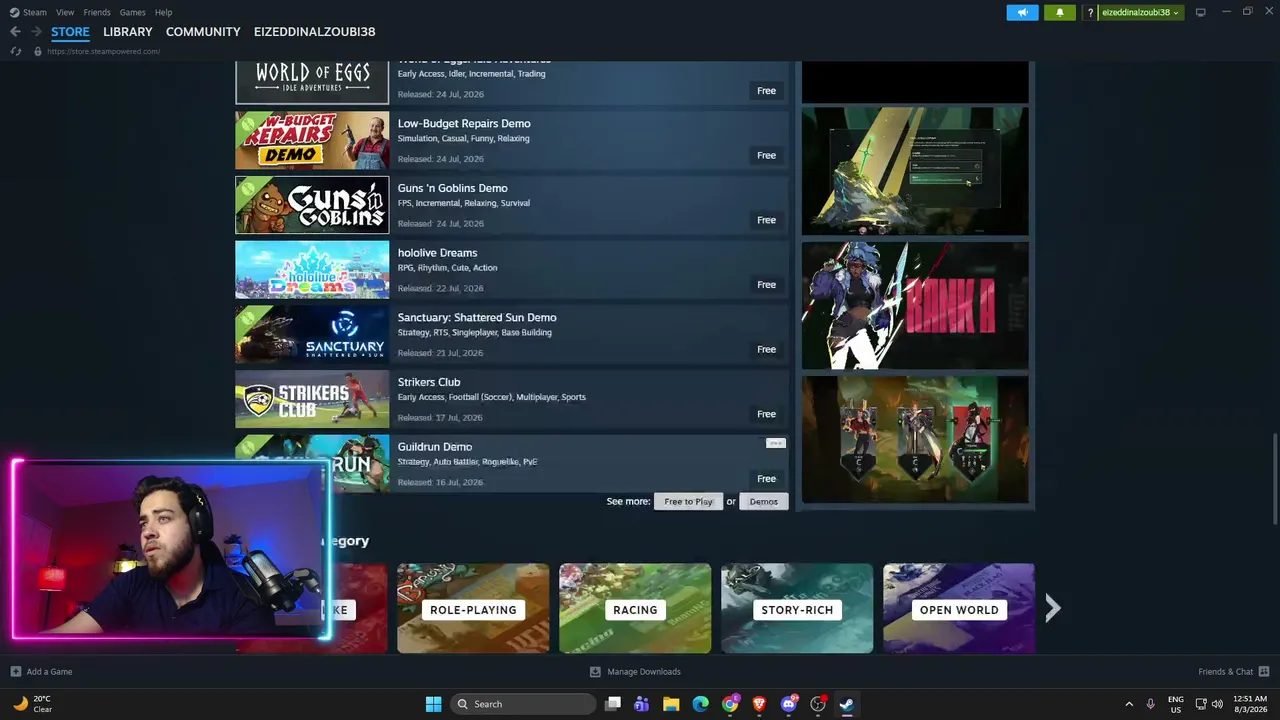Screen dimensions: 1280x720
Task: Launch Microsoft Teams from the taskbar
Action: 642,704
